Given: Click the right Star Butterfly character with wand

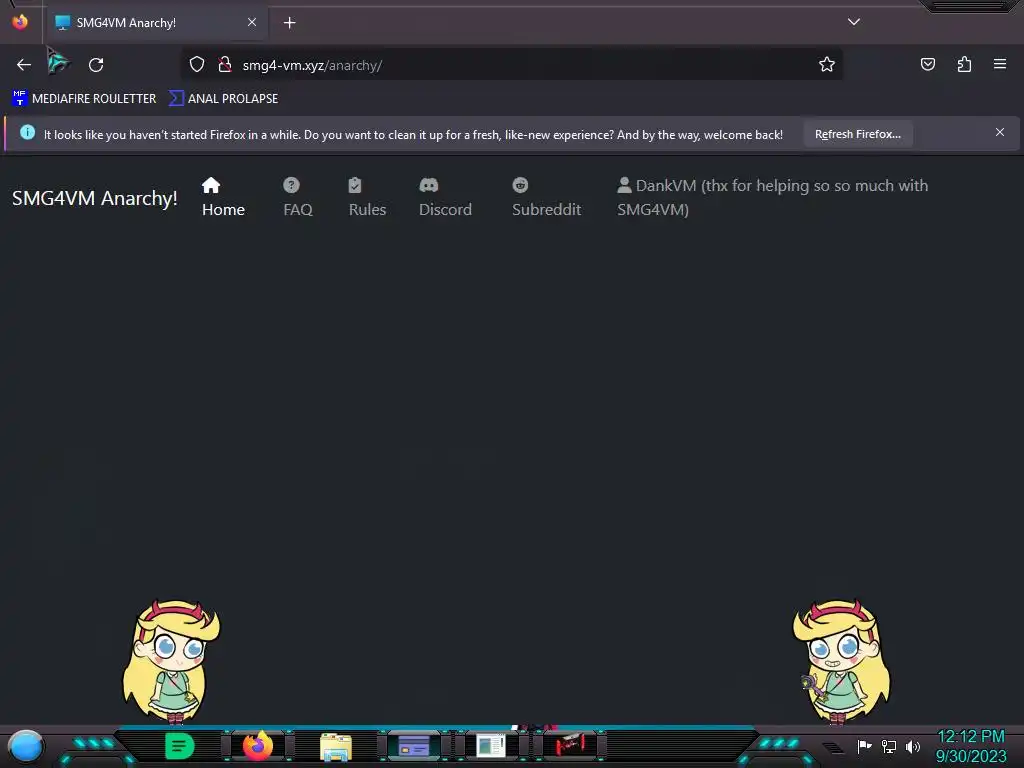Looking at the screenshot, I should pos(841,662).
